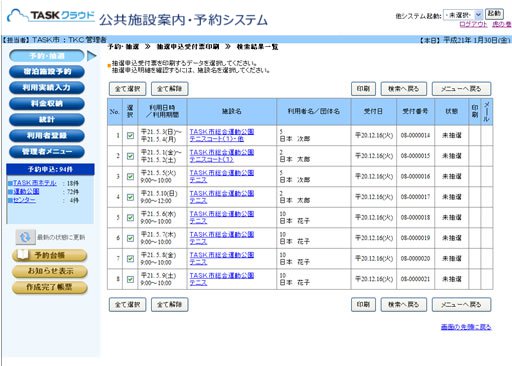The width and height of the screenshot is (512, 366).
Task: Click the 状態 column header
Action: click(452, 111)
